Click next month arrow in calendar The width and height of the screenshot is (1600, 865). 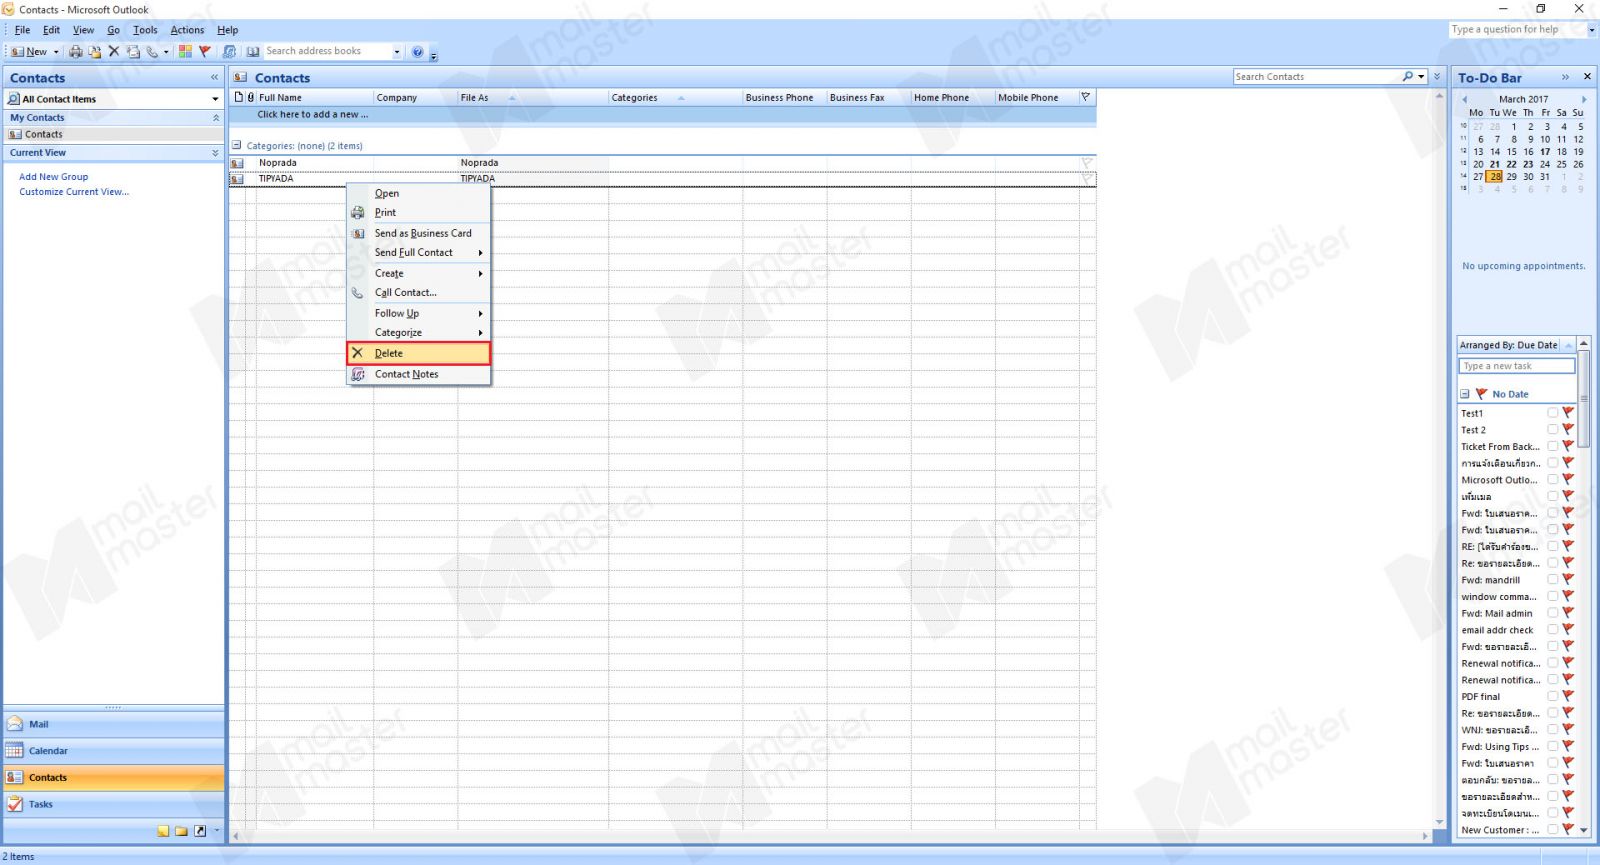pos(1584,99)
